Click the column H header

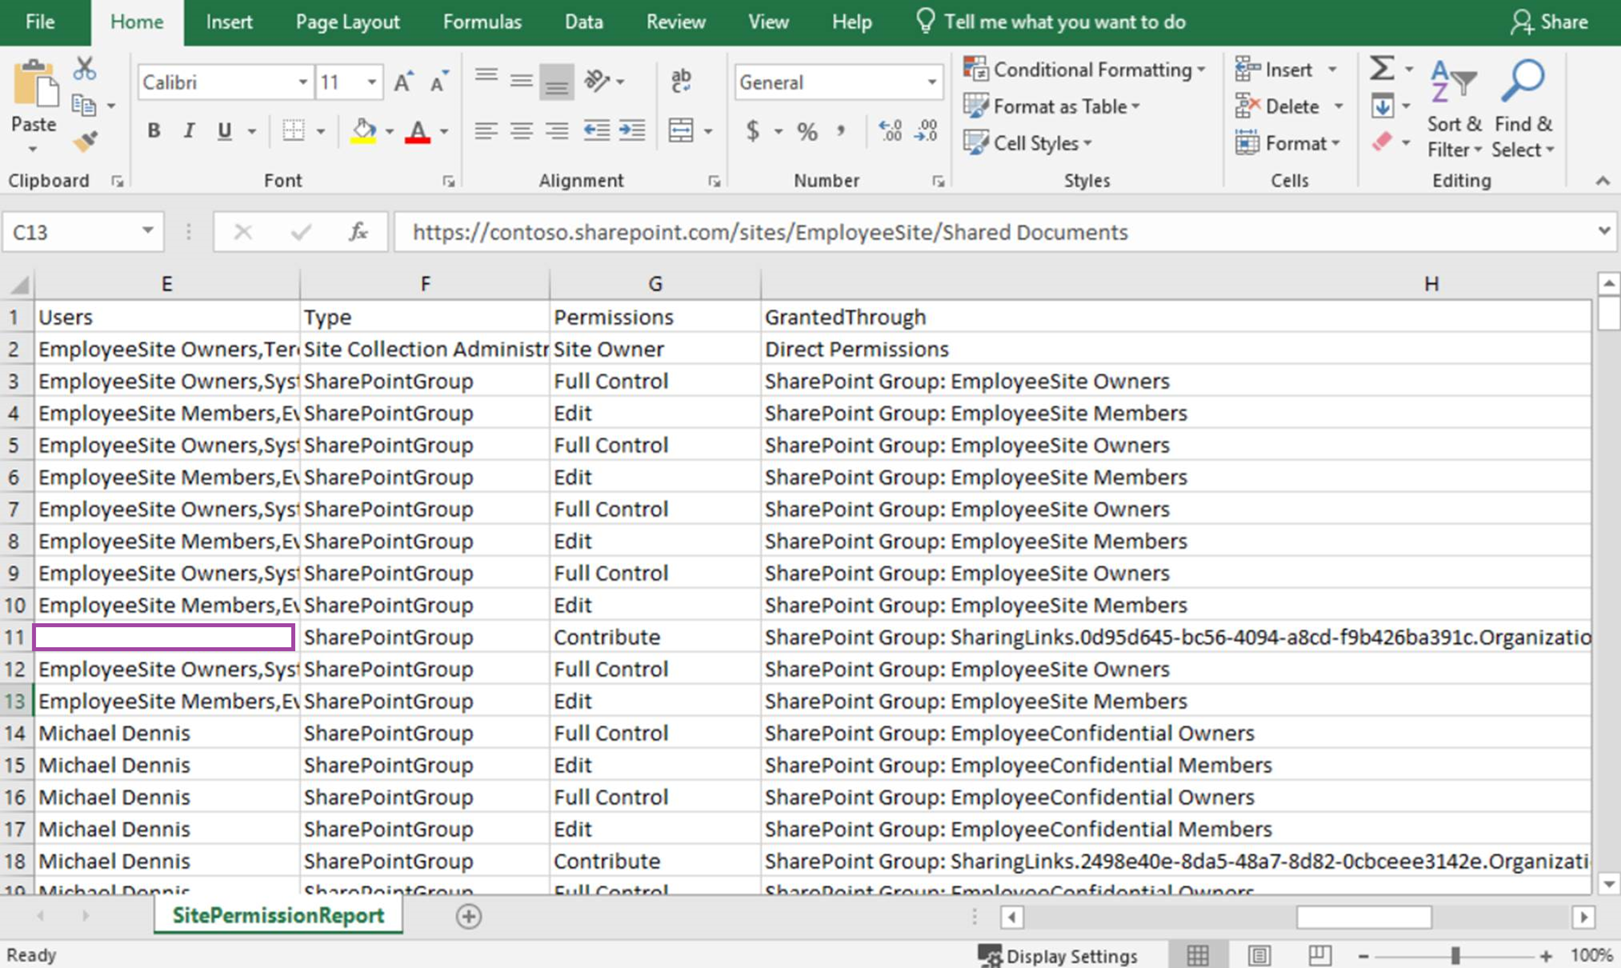1431,285
